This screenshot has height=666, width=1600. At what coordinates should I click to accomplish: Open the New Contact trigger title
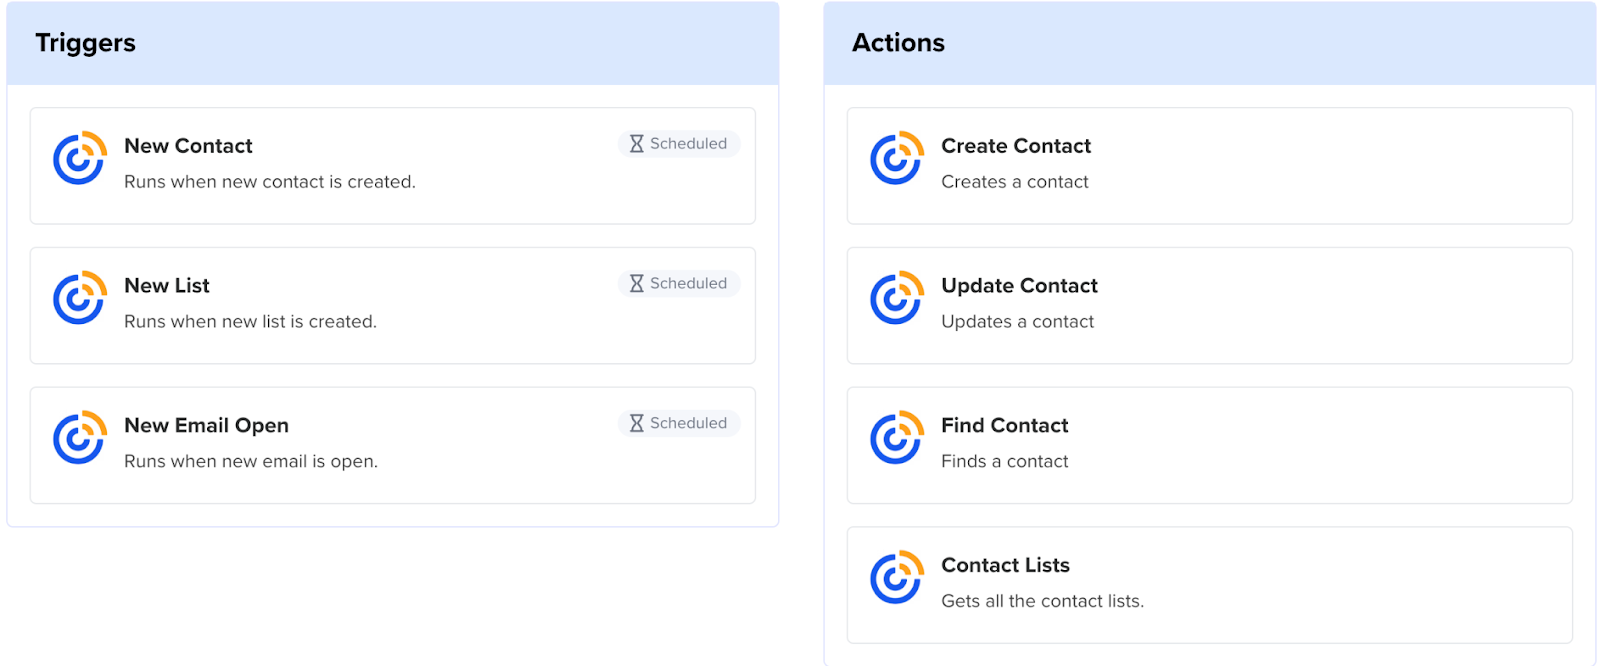(188, 146)
